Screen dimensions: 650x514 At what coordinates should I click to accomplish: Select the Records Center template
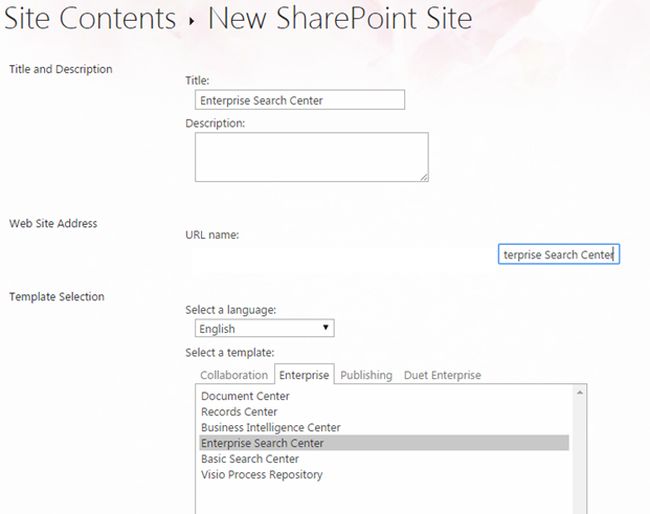tap(384, 412)
